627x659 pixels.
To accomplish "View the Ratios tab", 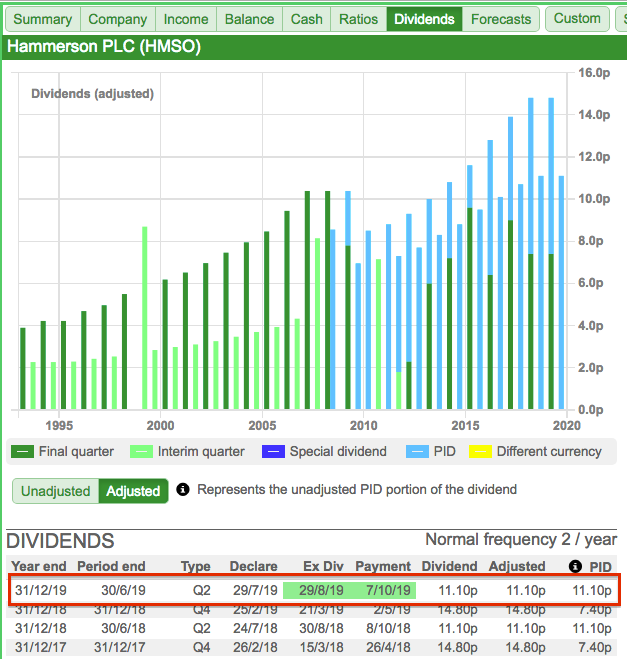I will (358, 19).
